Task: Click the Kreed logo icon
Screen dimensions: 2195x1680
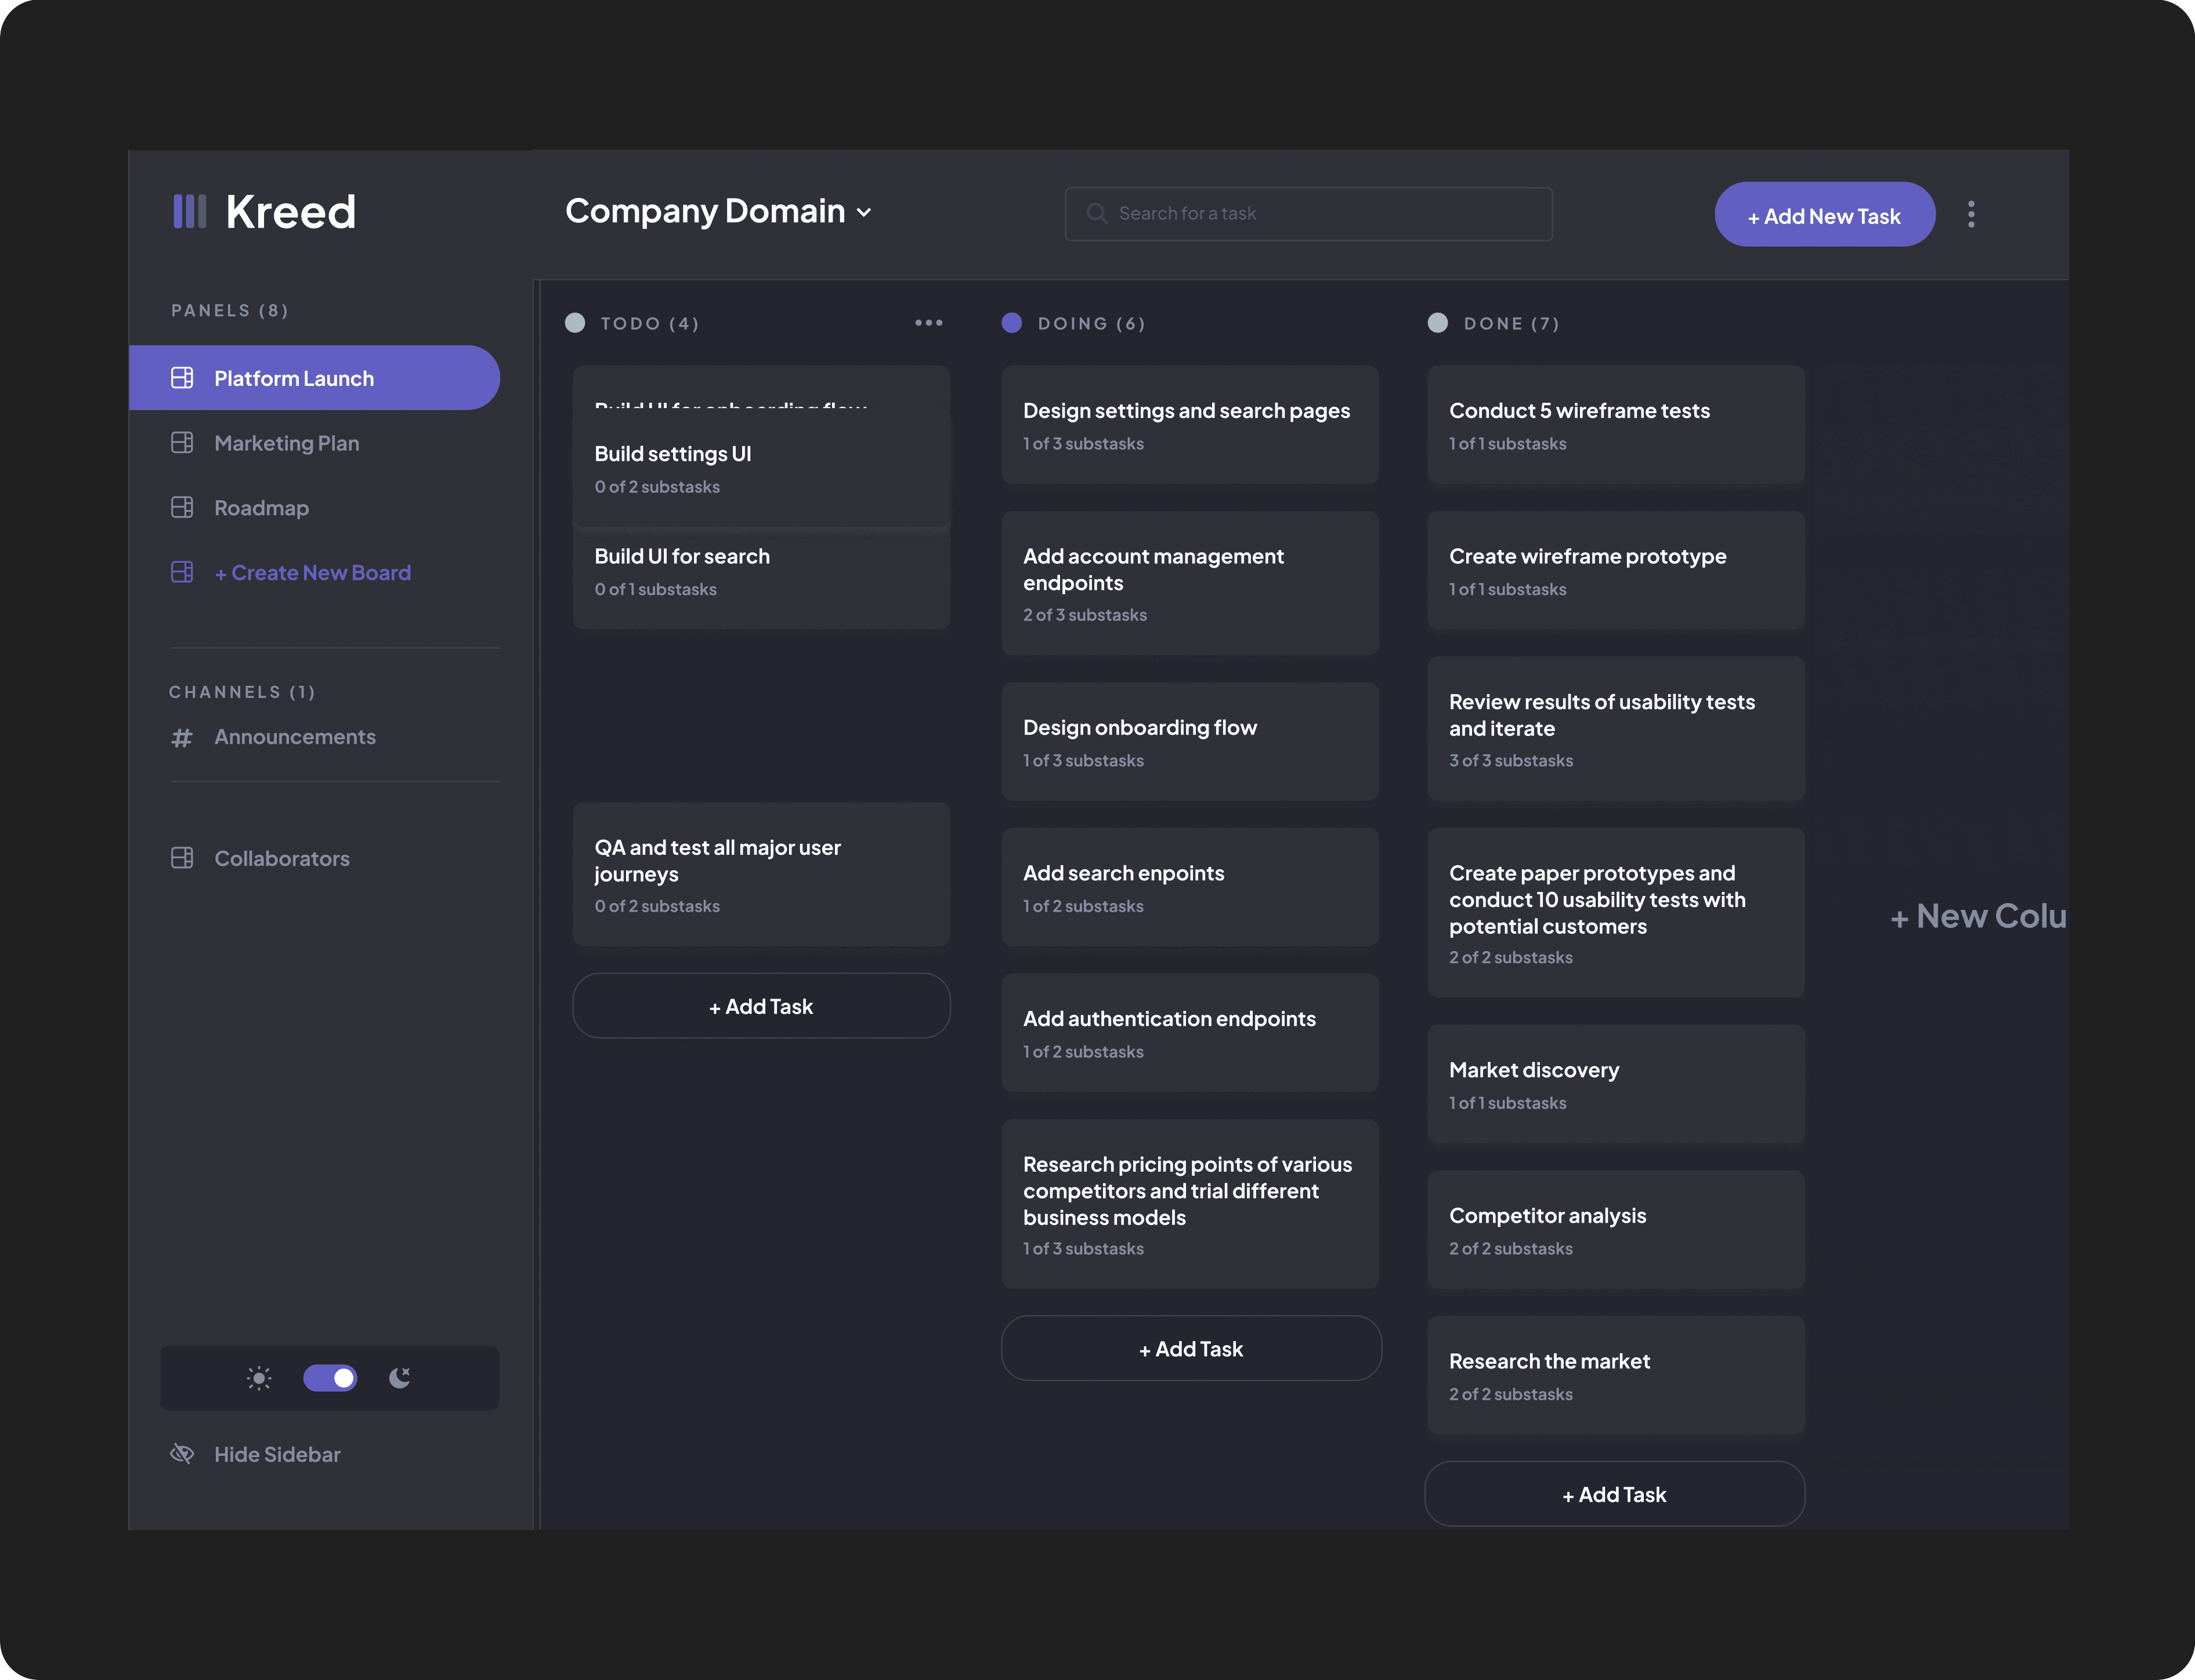Action: [189, 211]
